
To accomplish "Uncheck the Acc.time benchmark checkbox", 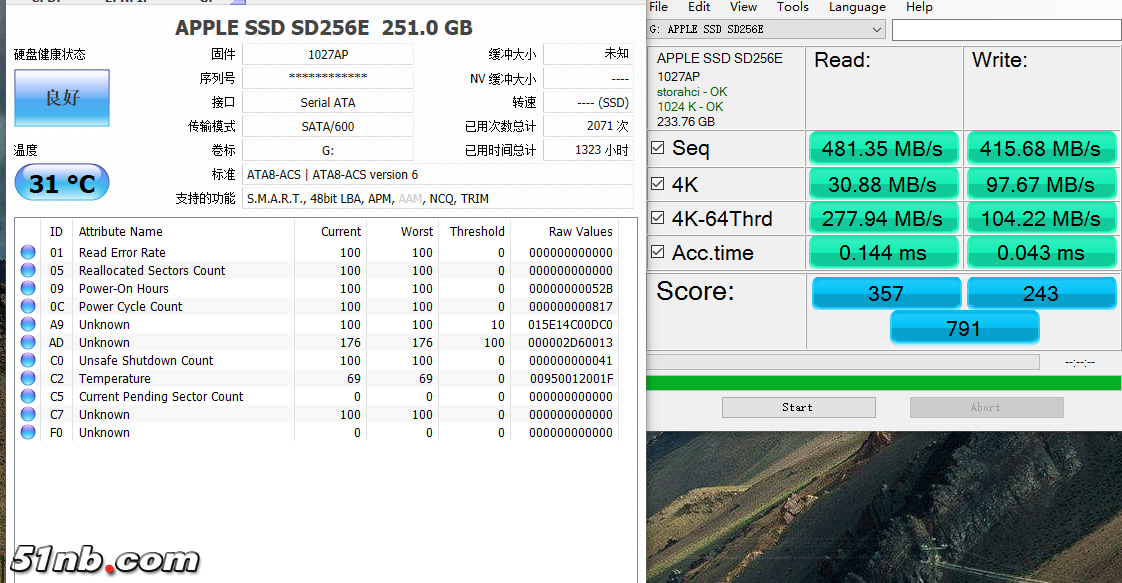I will (658, 252).
